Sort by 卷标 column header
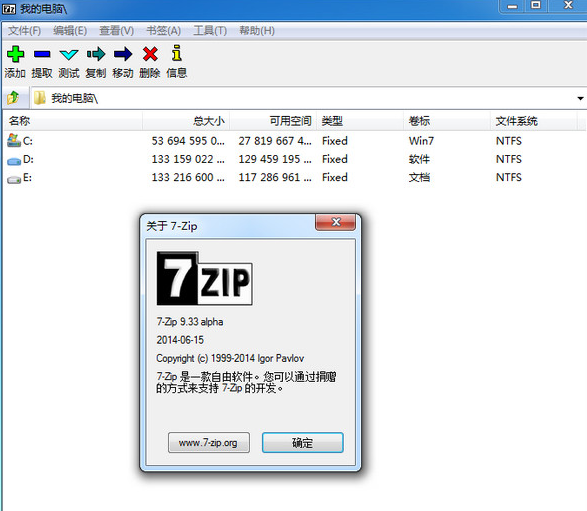This screenshot has width=587, height=511. [x=447, y=121]
